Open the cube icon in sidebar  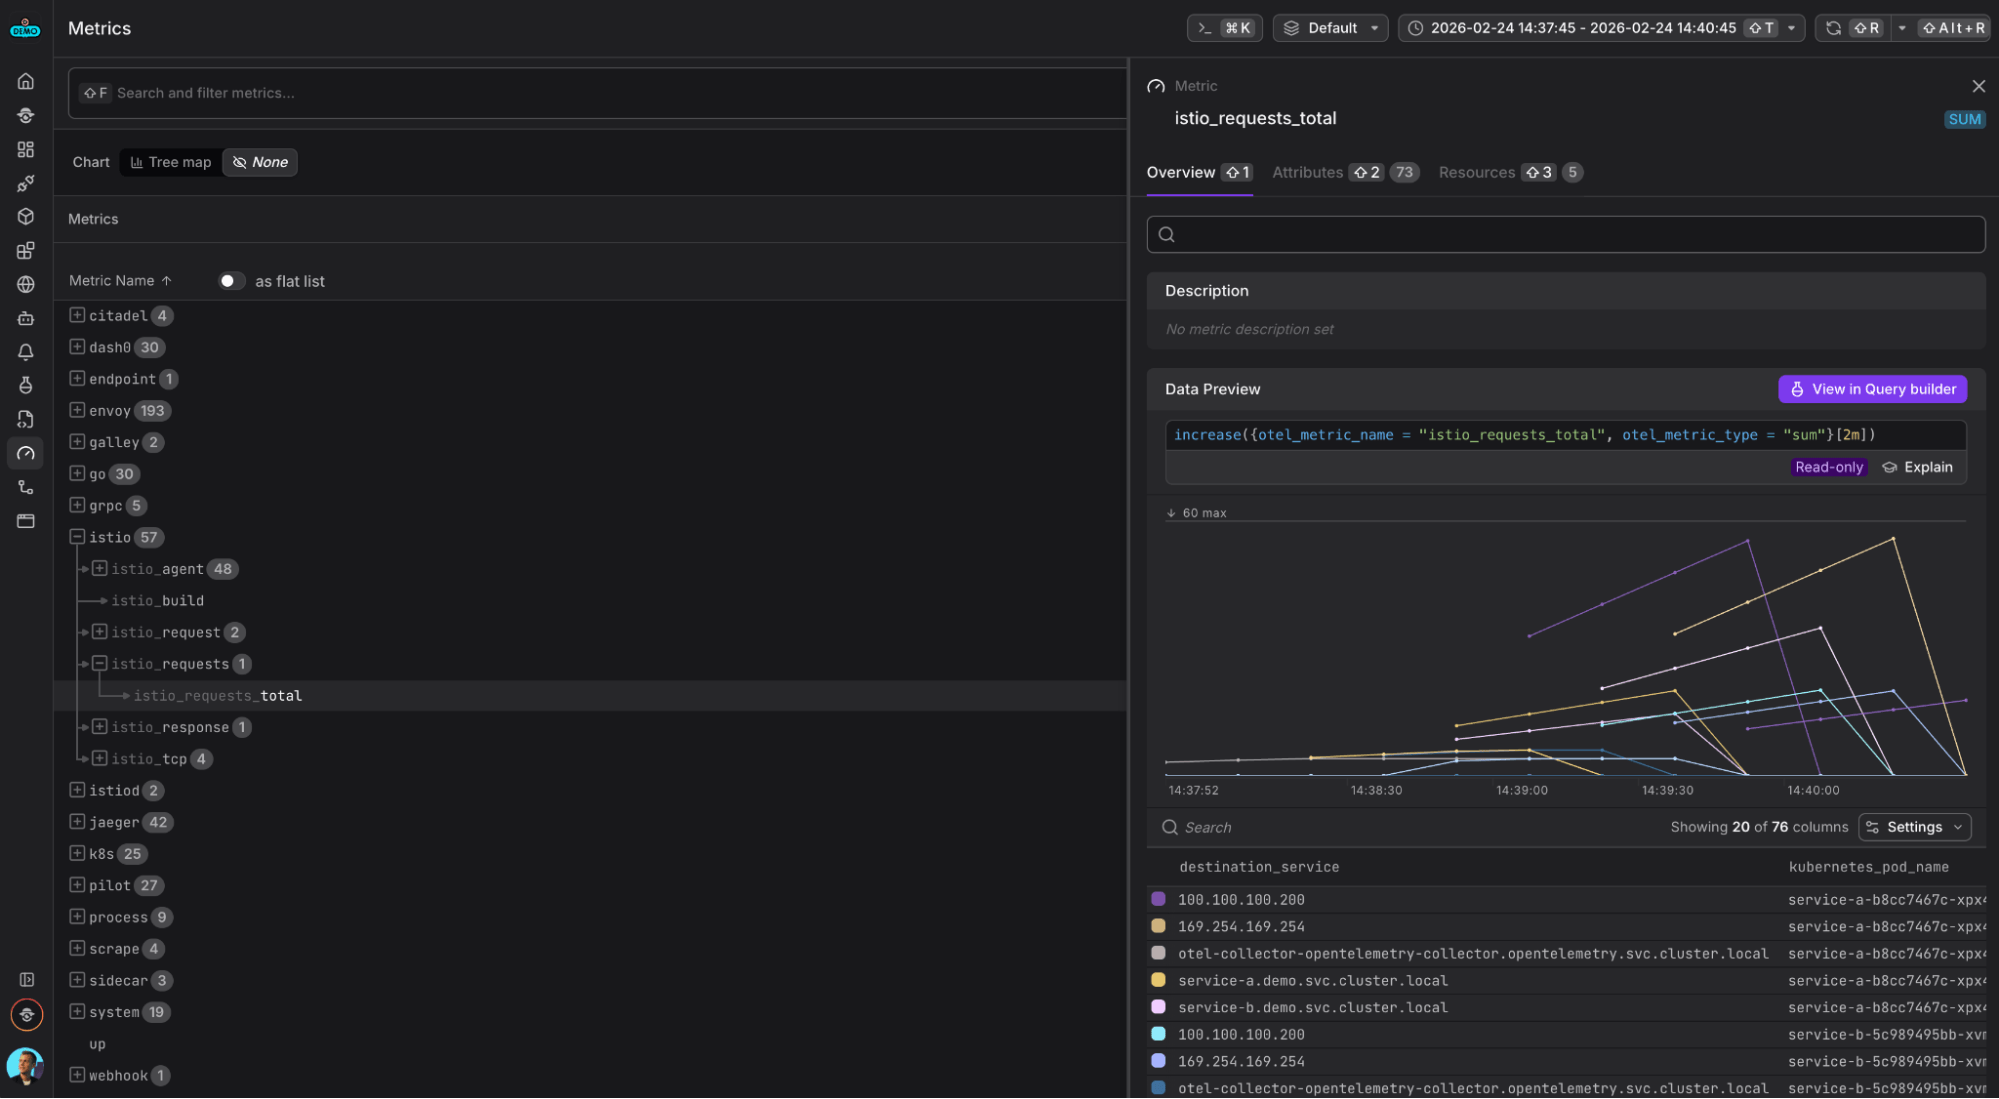(x=26, y=216)
